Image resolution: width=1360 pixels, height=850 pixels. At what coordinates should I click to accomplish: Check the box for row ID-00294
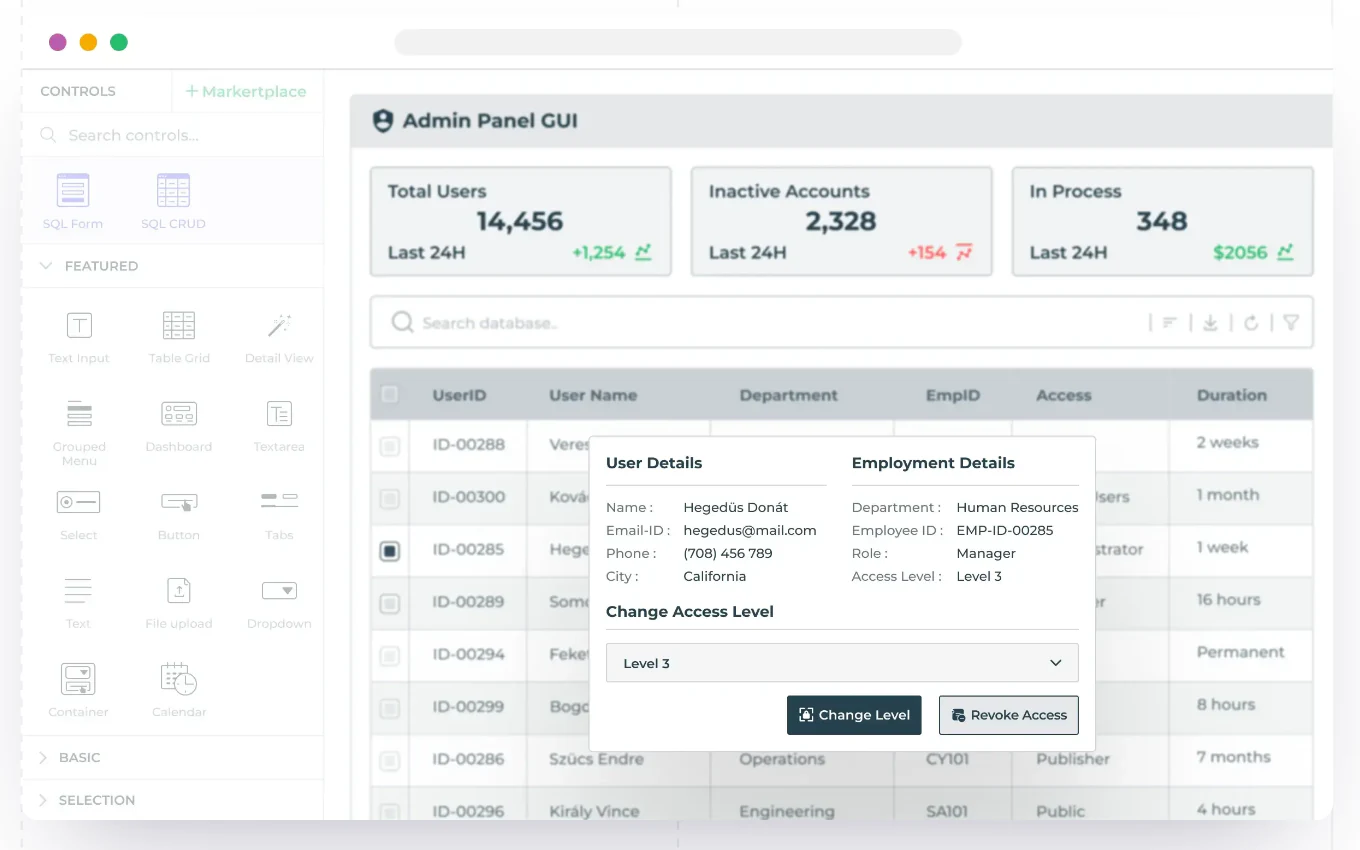coord(390,656)
